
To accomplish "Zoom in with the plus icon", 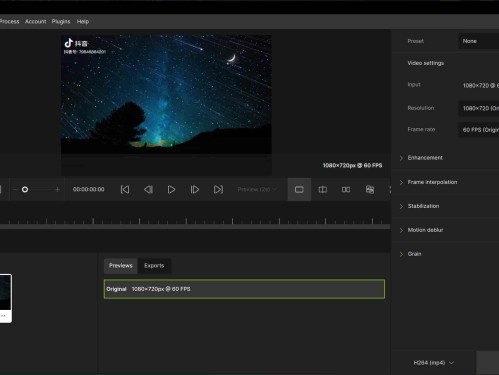I will 57,189.
